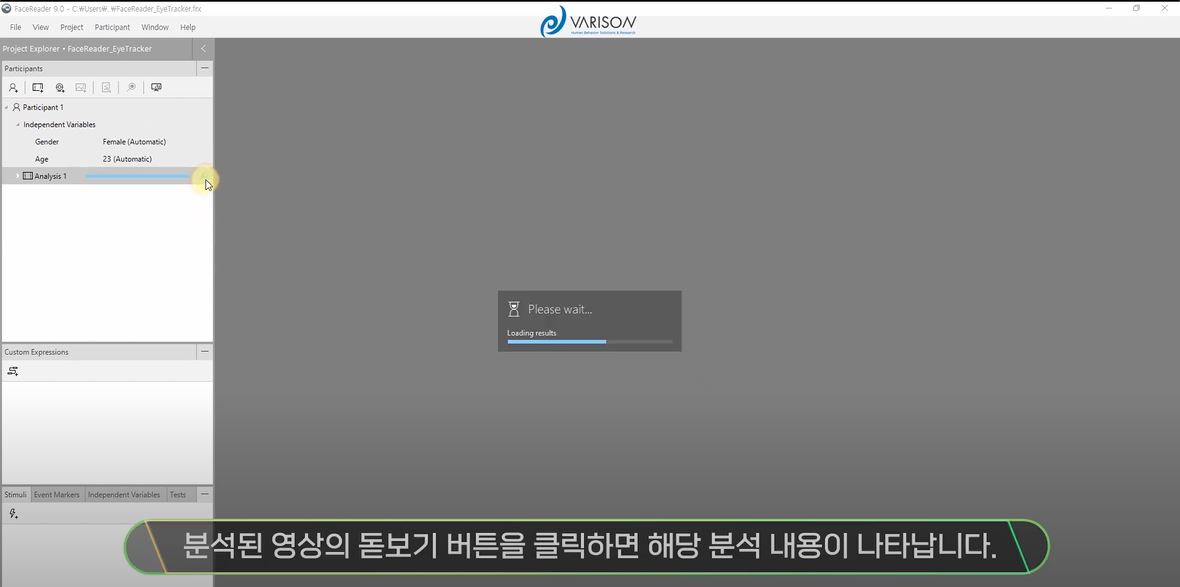Switch to the Independent Variables tab
The image size is (1180, 587).
coord(124,494)
